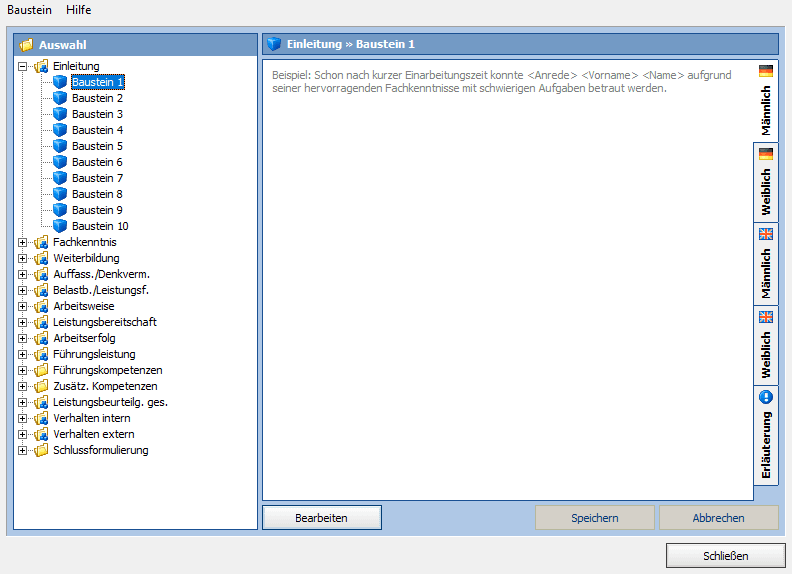This screenshot has width=792, height=574.
Task: Expand the Fachkenntnis tree node
Action: pyautogui.click(x=22, y=242)
